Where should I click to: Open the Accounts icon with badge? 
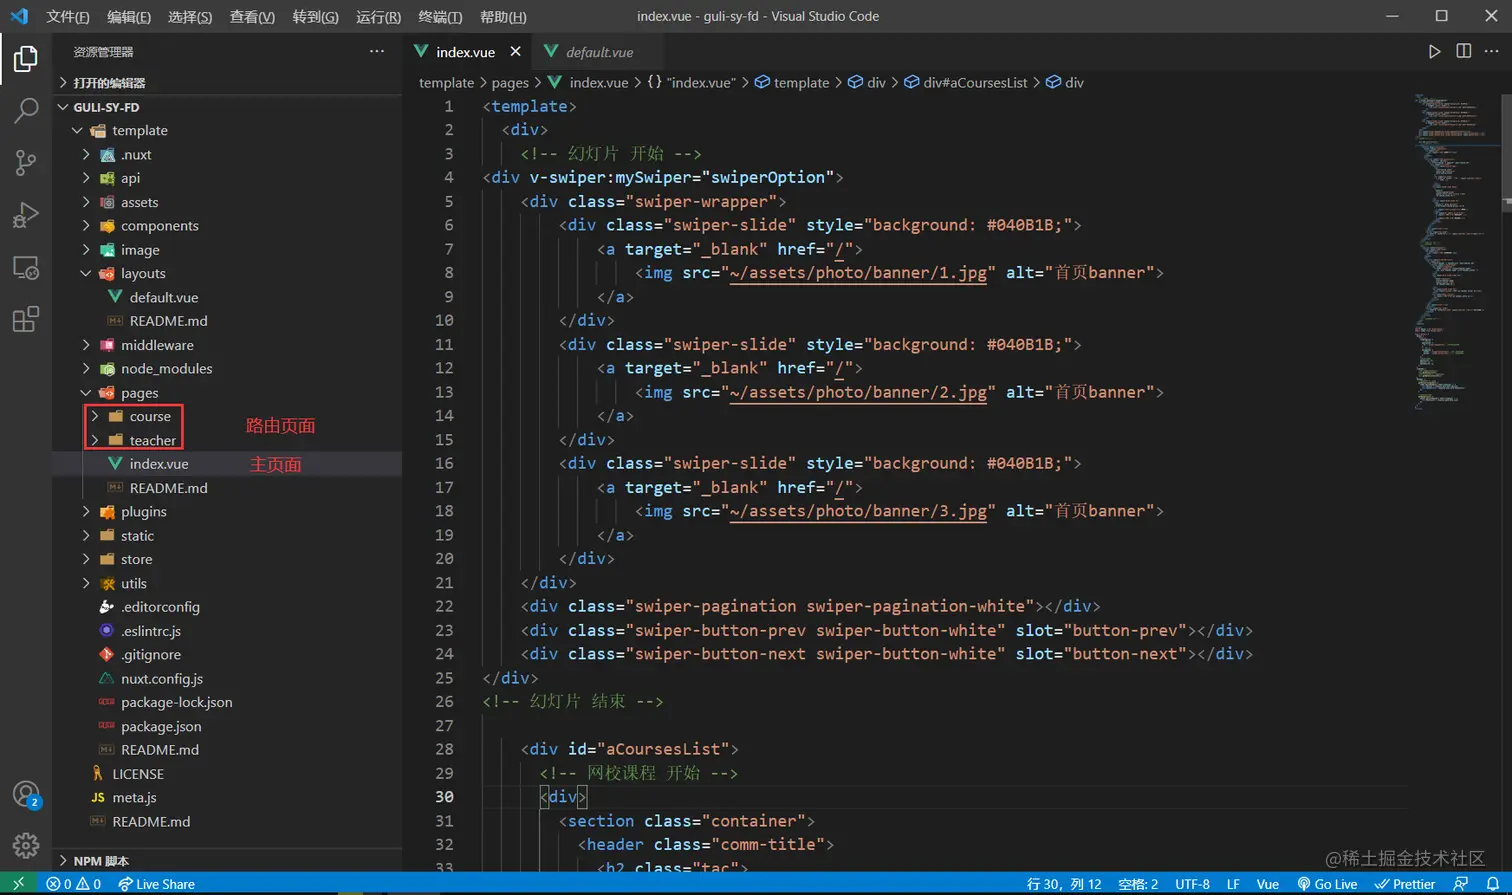tap(26, 795)
